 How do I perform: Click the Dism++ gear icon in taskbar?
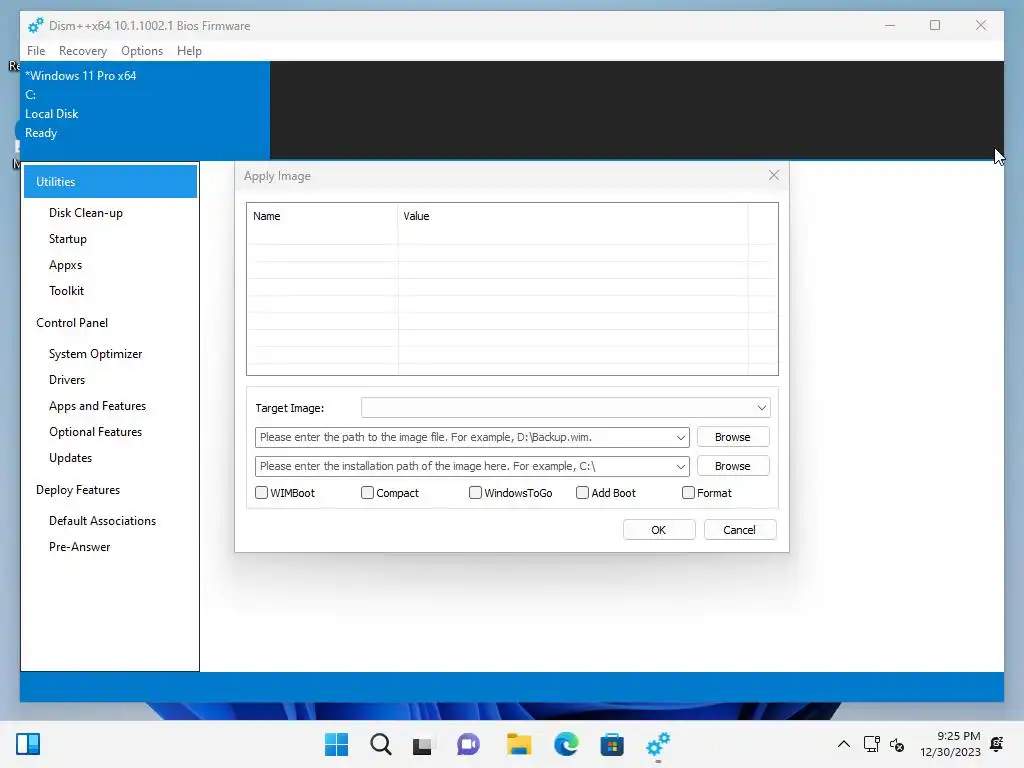click(x=658, y=744)
